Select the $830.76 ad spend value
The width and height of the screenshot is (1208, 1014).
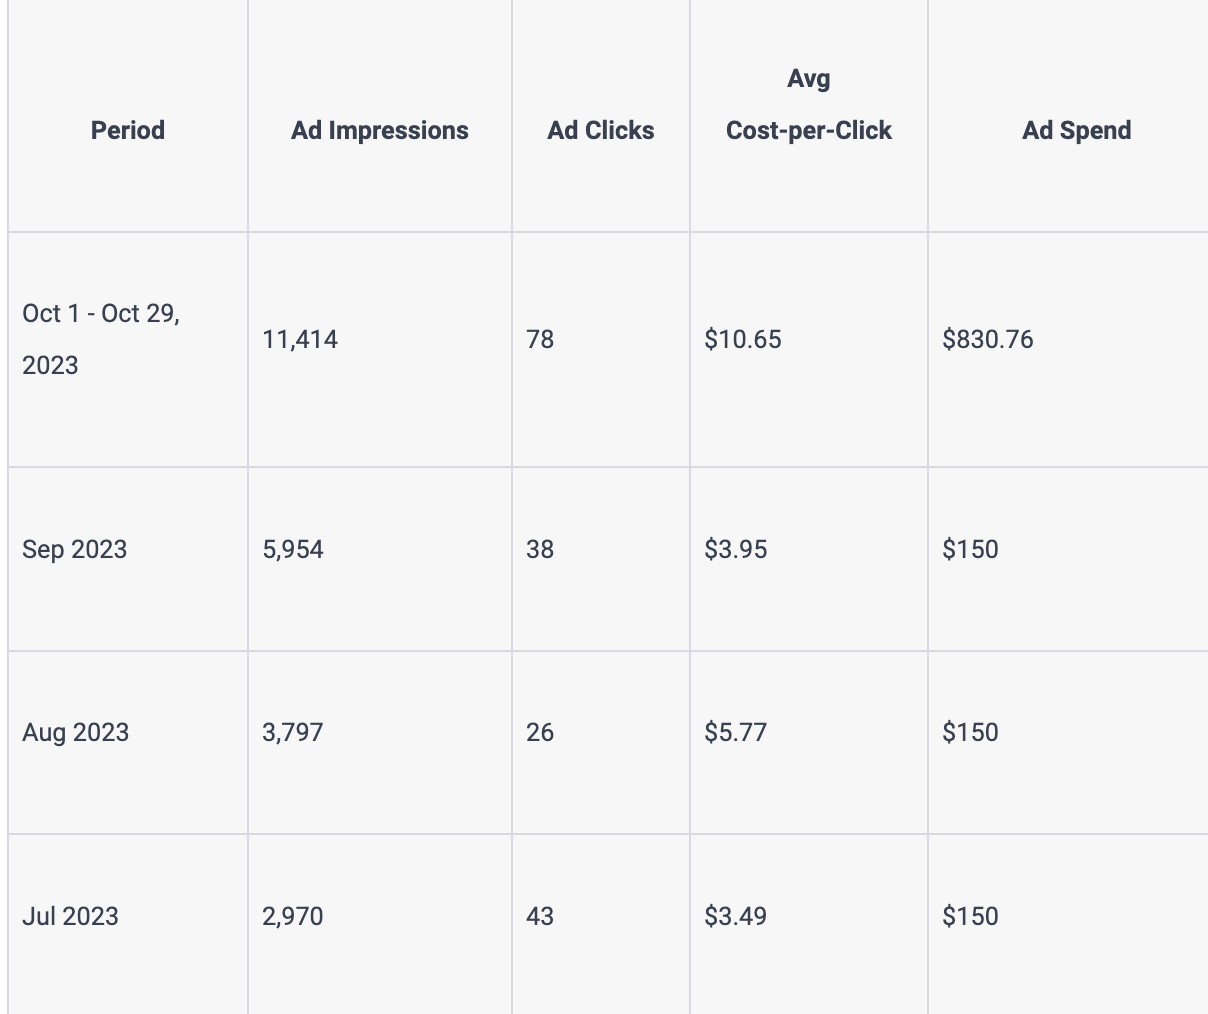[988, 340]
